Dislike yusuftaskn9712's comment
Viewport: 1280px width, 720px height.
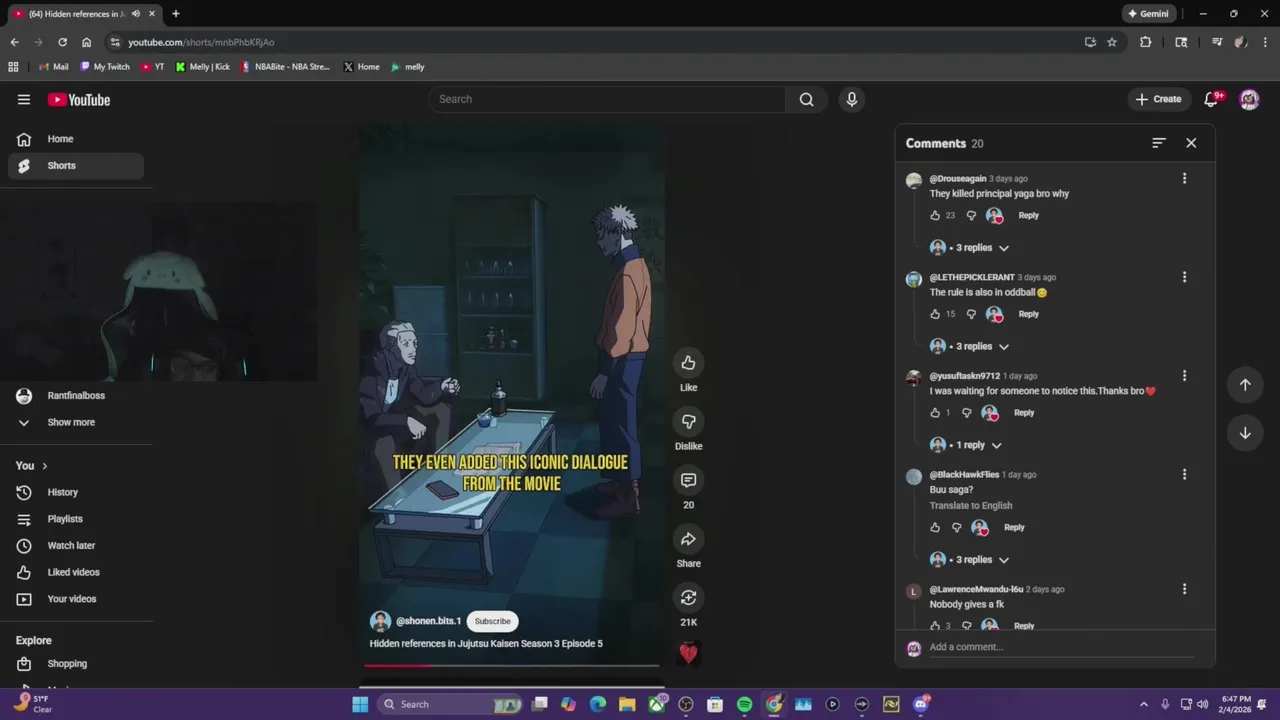pos(966,413)
